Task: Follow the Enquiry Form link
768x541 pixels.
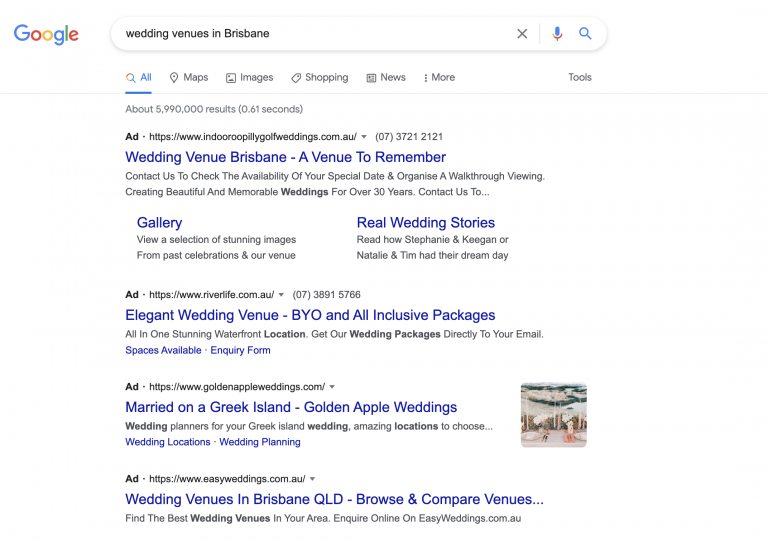Action: (x=240, y=350)
